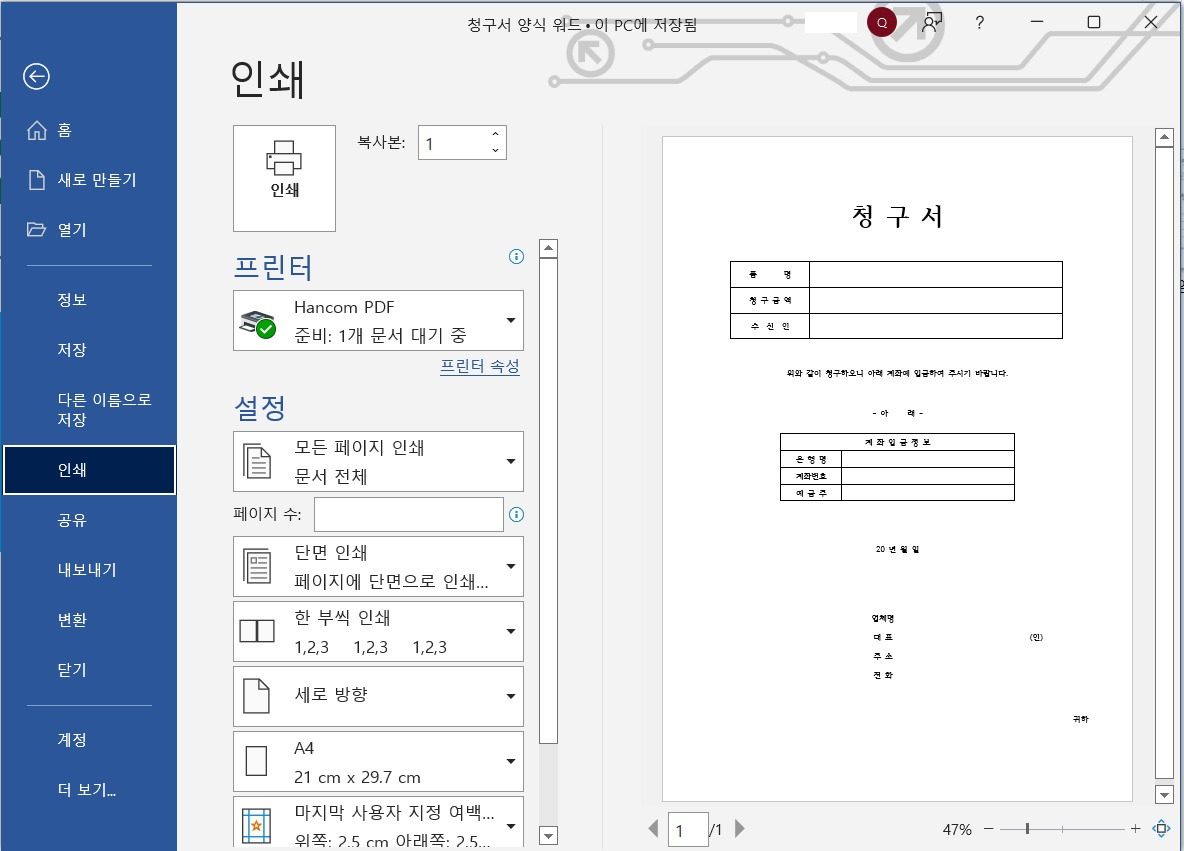Open the Hancom PDF printer dropdown

[x=378, y=320]
